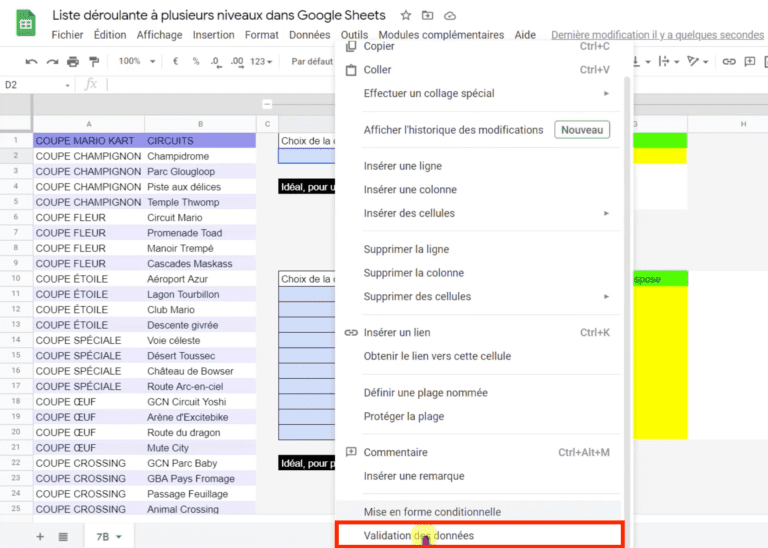768x548 pixels.
Task: Decrease decimal places
Action: click(216, 62)
